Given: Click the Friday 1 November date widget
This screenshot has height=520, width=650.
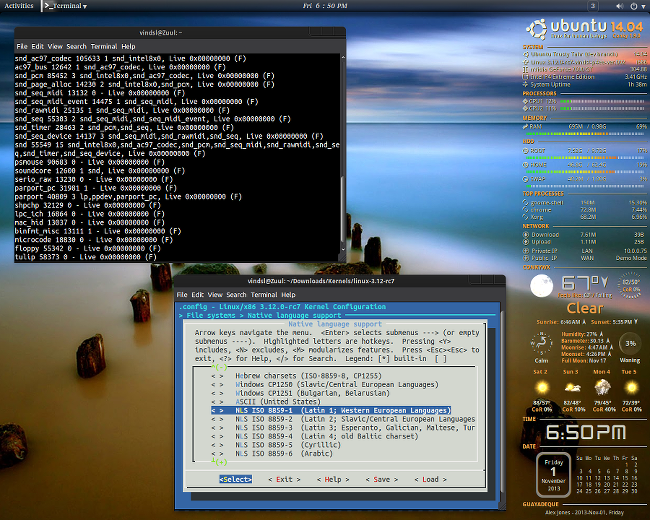Looking at the screenshot, I should [x=553, y=475].
